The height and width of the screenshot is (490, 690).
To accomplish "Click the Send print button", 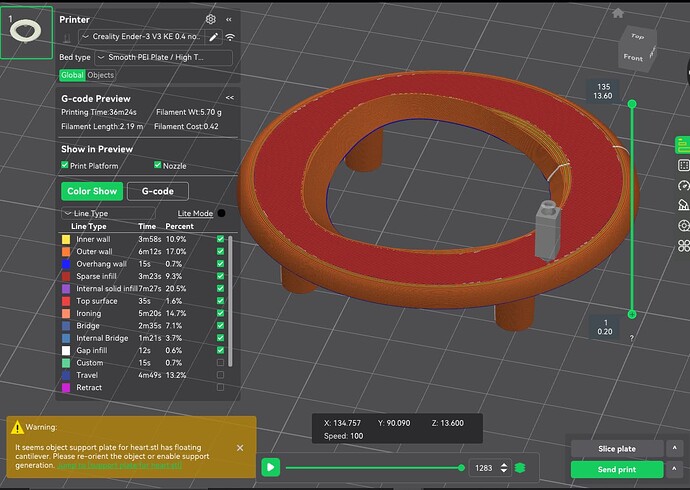I will (617, 469).
